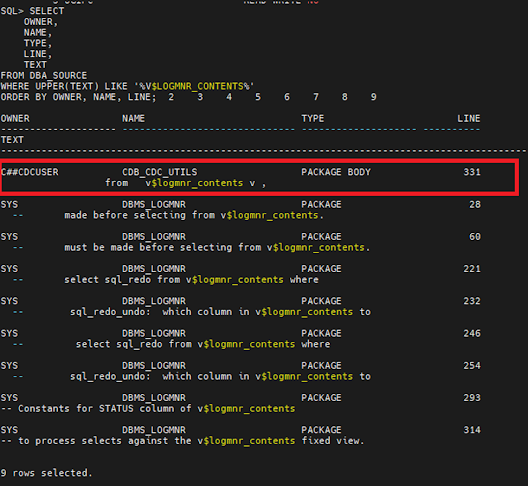The width and height of the screenshot is (528, 486).
Task: Click line number 246
Action: coord(472,333)
